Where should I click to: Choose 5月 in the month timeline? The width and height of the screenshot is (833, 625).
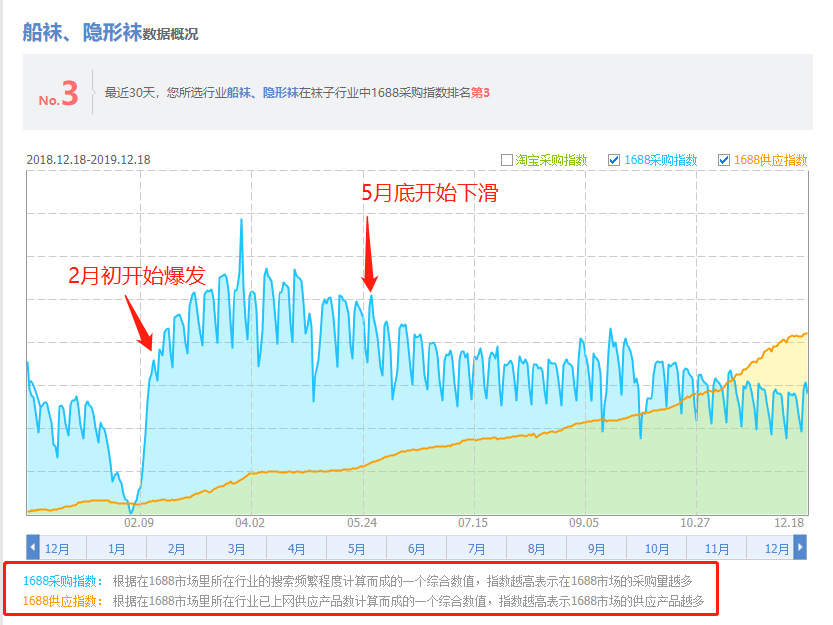[357, 549]
